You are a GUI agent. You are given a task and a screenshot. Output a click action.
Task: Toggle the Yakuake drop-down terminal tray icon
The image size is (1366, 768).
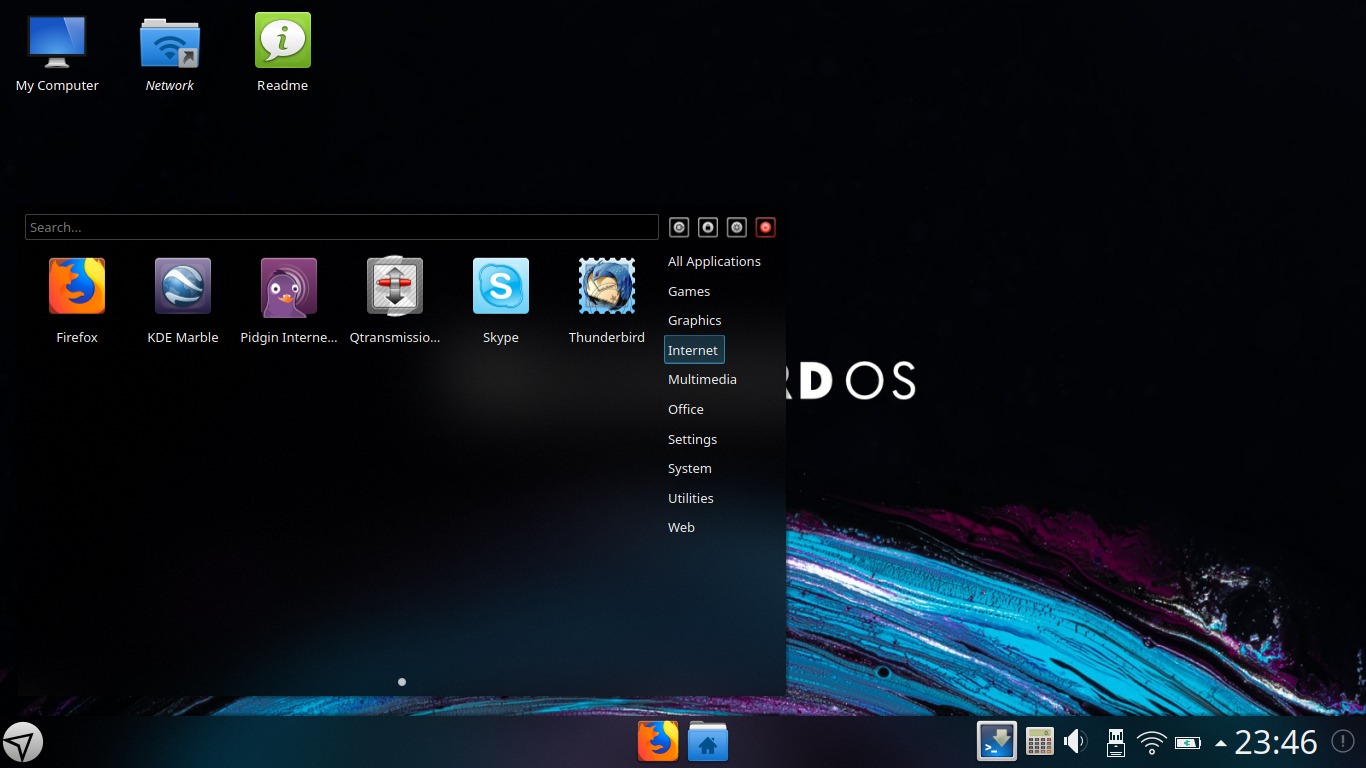pos(997,742)
